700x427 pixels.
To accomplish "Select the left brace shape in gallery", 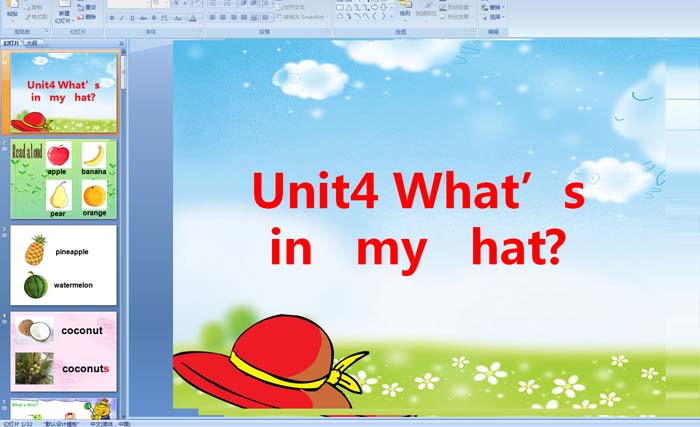I will coord(374,16).
